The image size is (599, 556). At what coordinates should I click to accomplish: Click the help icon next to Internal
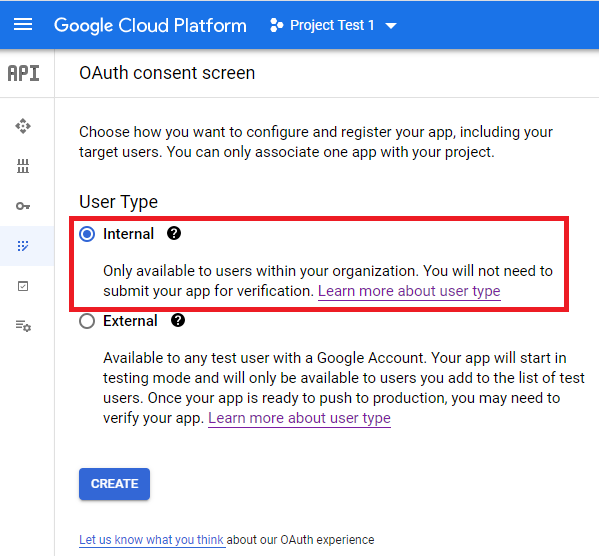point(174,233)
